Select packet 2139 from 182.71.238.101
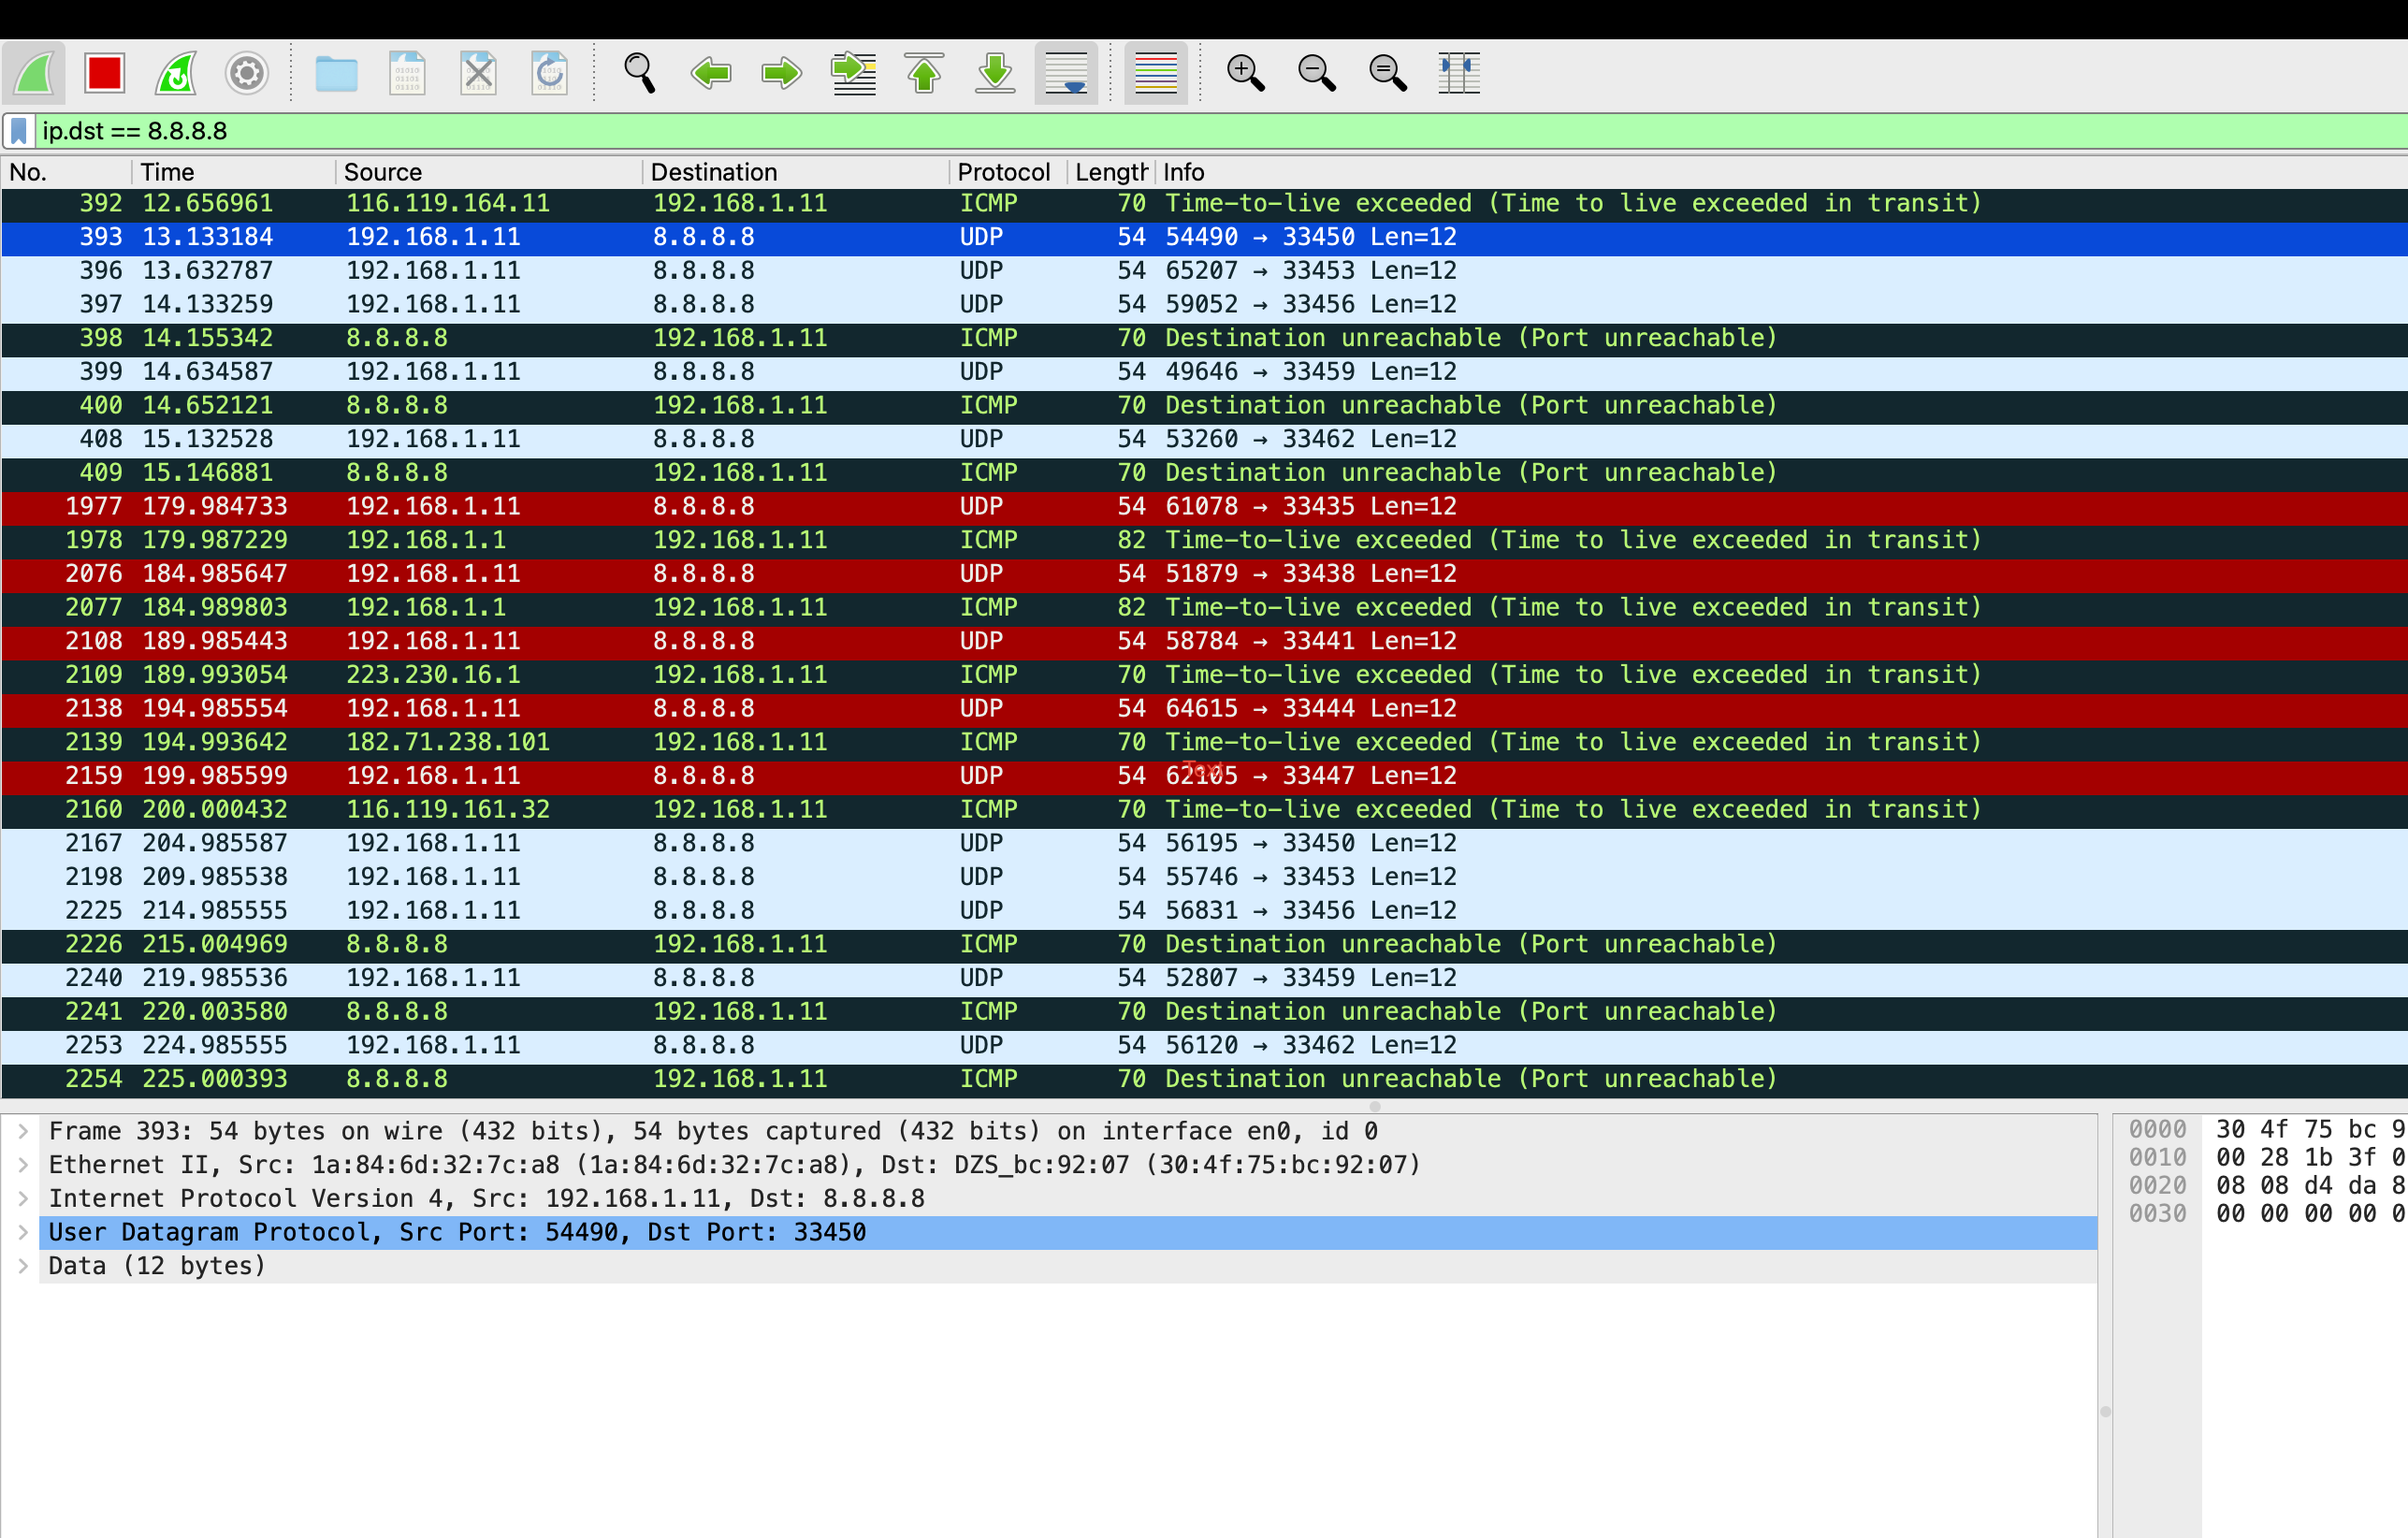The height and width of the screenshot is (1538, 2408). (x=1204, y=742)
